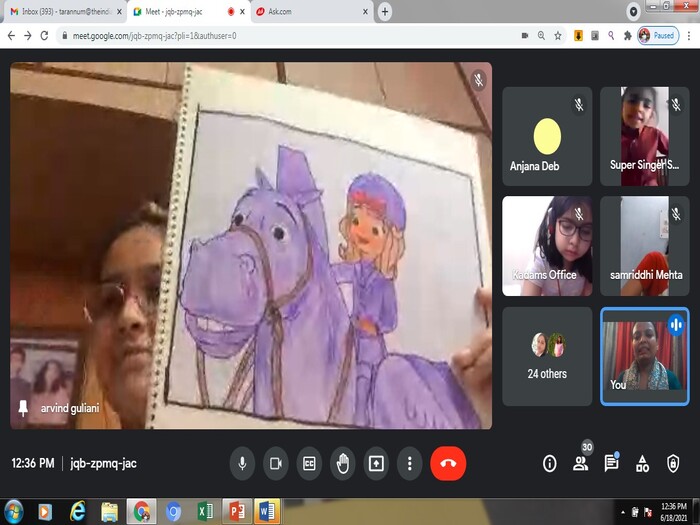Unpin arvind guliani using the pin icon

pyautogui.click(x=23, y=408)
